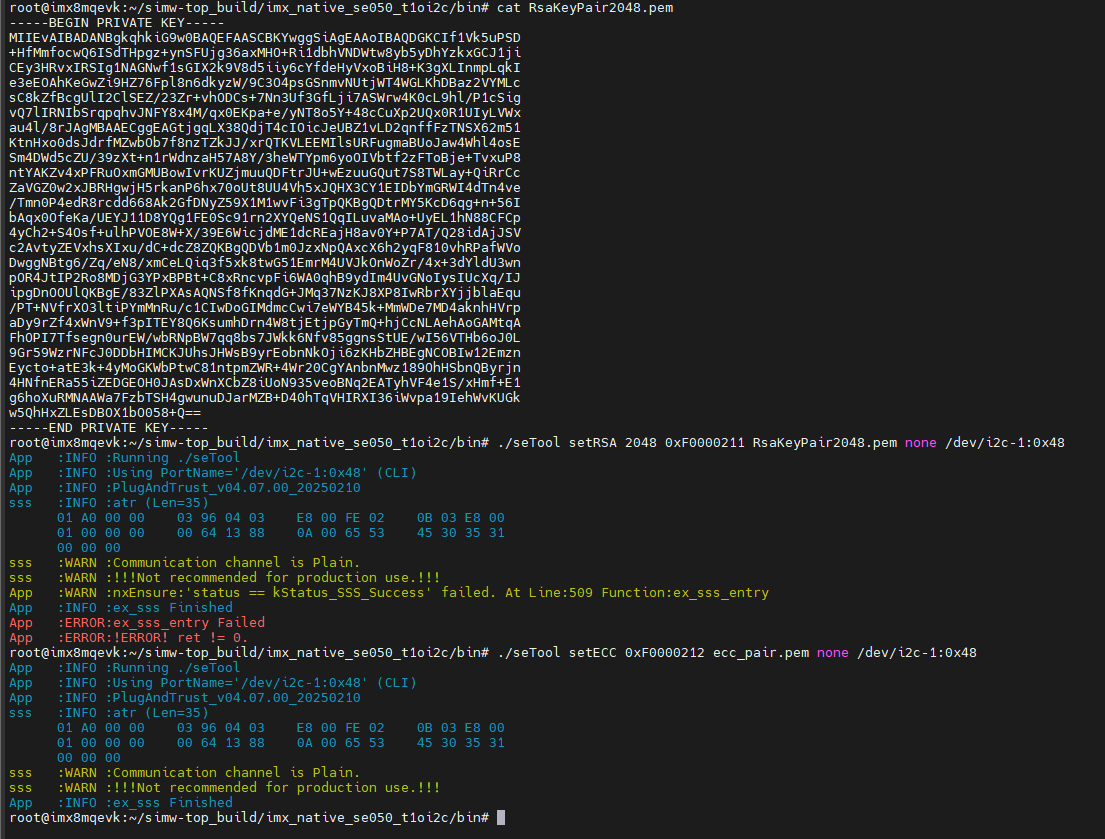Click the first 'Running ./seTool' info line

tap(125, 458)
